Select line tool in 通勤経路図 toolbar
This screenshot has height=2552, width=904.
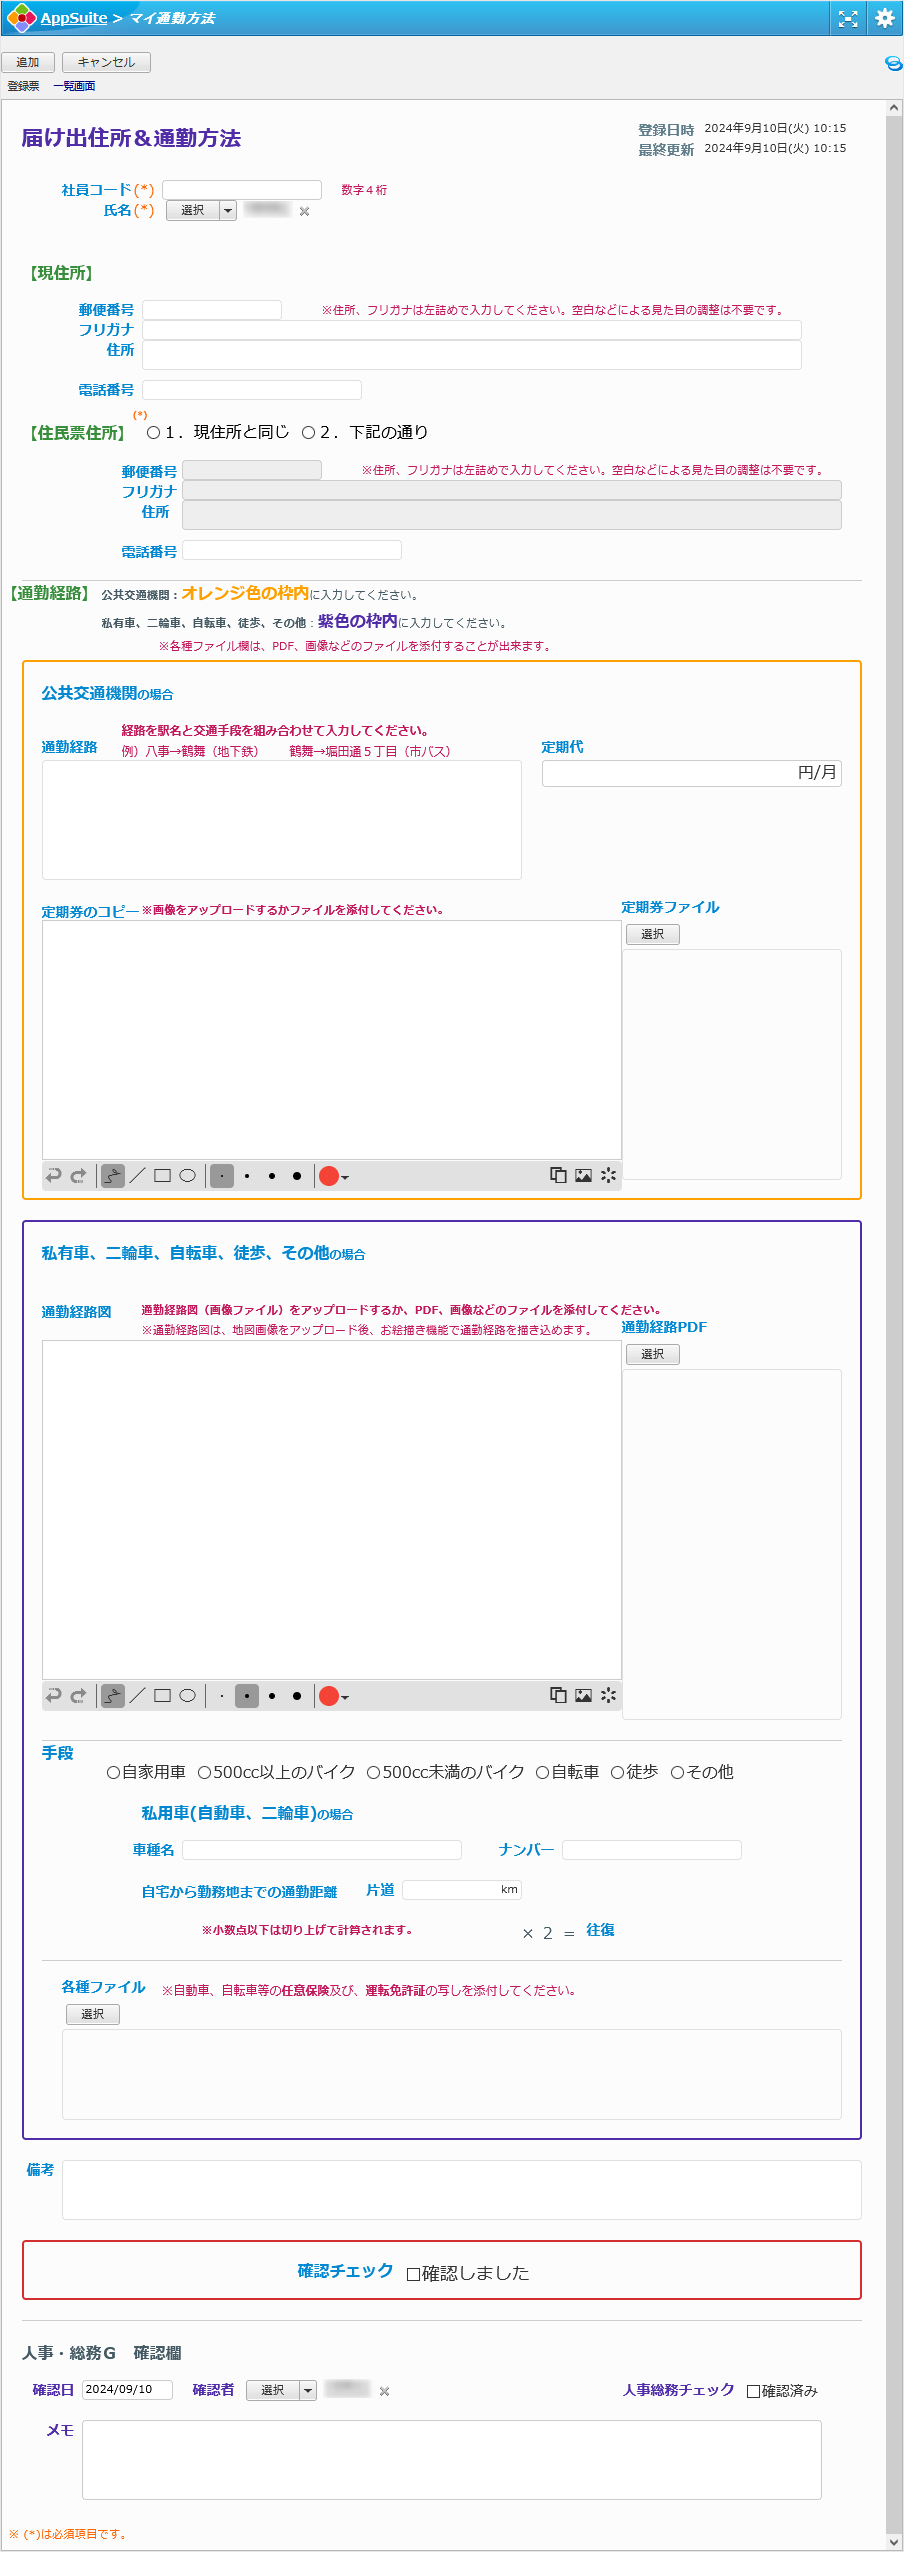click(138, 1695)
